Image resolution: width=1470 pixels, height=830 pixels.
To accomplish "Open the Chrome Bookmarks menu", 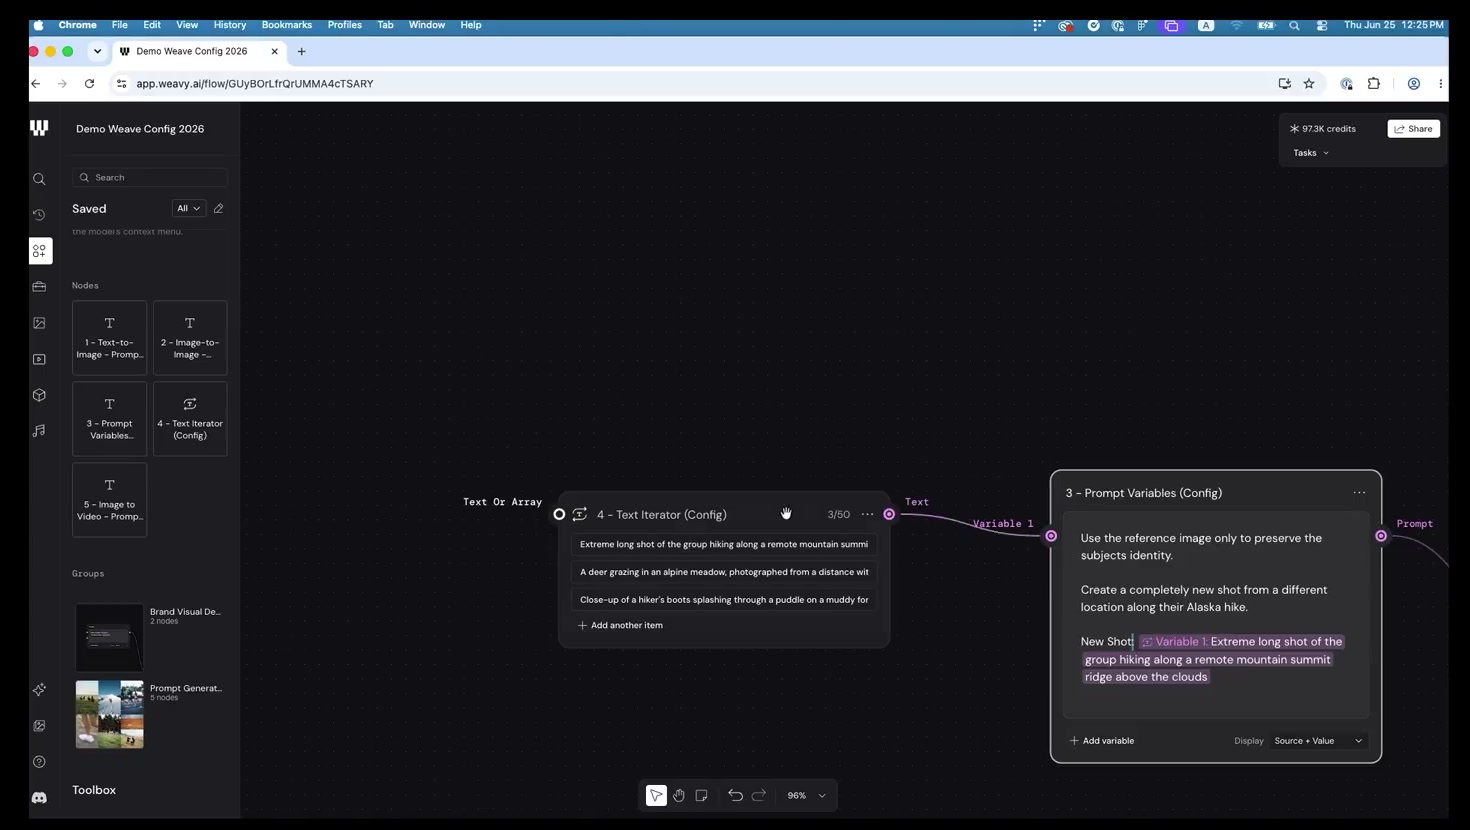I will point(286,25).
